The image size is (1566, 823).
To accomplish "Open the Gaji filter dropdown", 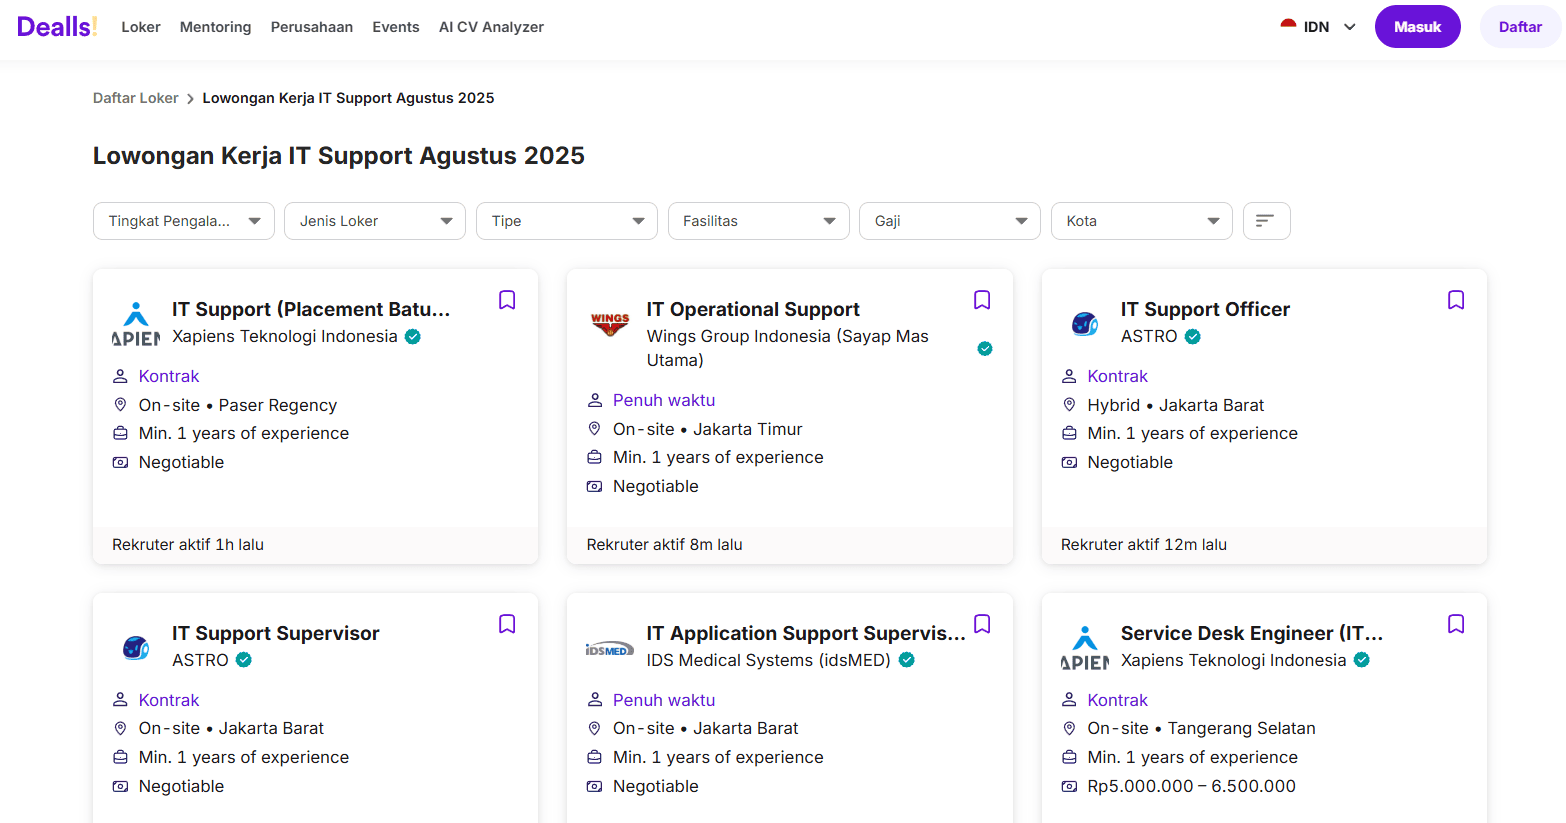I will (950, 221).
